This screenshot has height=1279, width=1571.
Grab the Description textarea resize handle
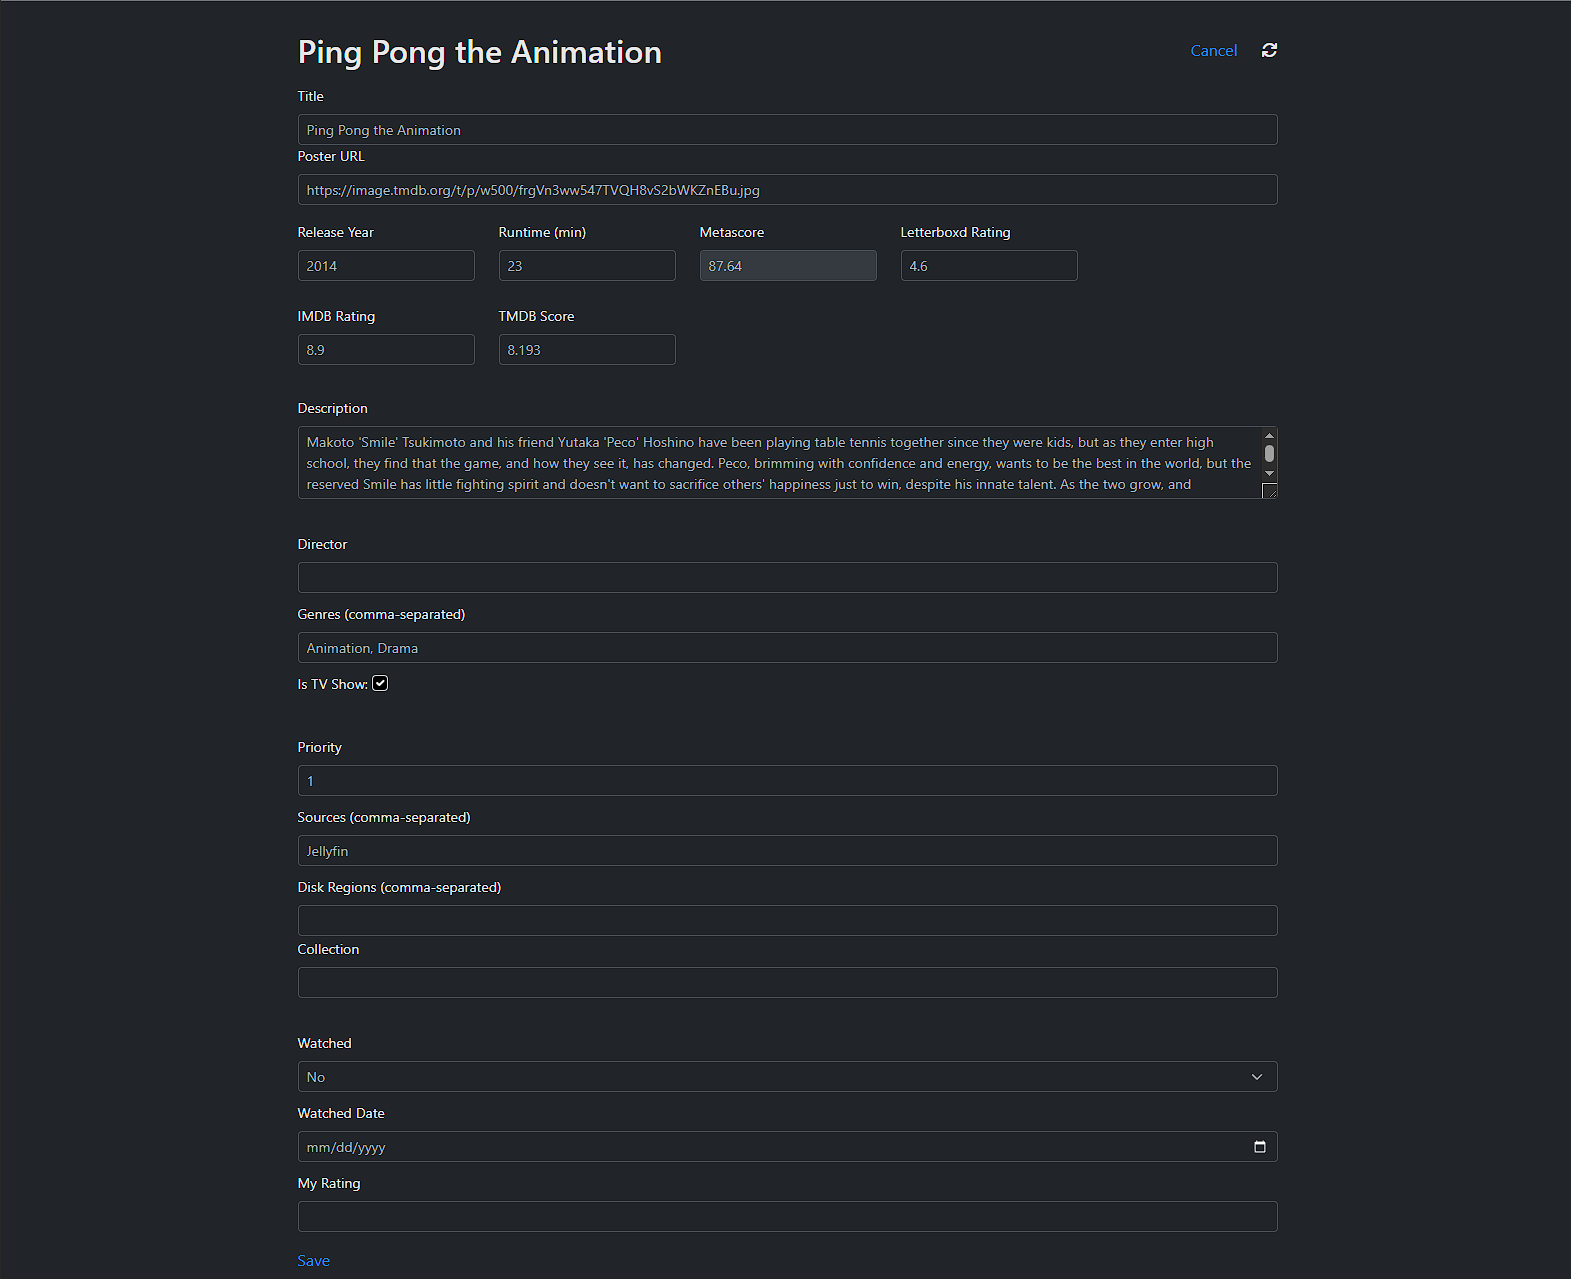(x=1270, y=491)
